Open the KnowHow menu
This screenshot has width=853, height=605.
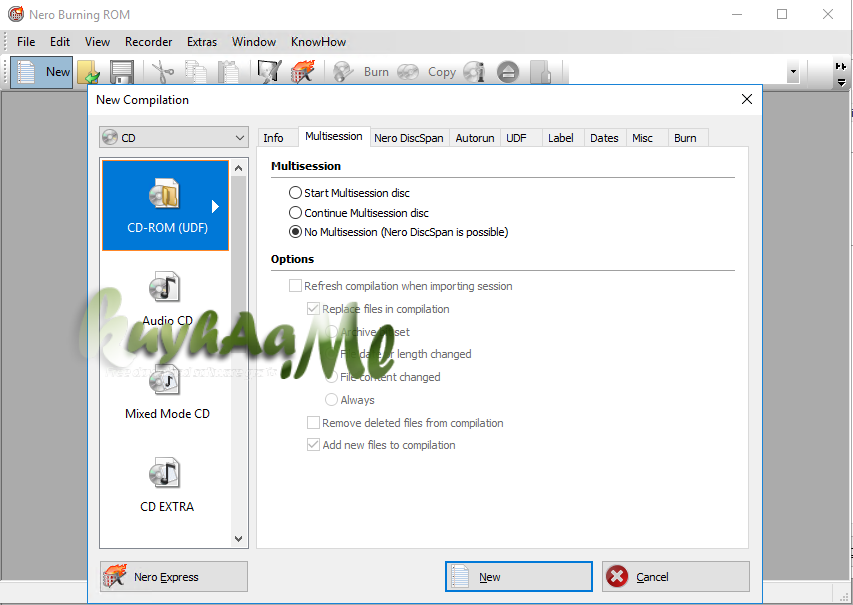click(x=318, y=42)
